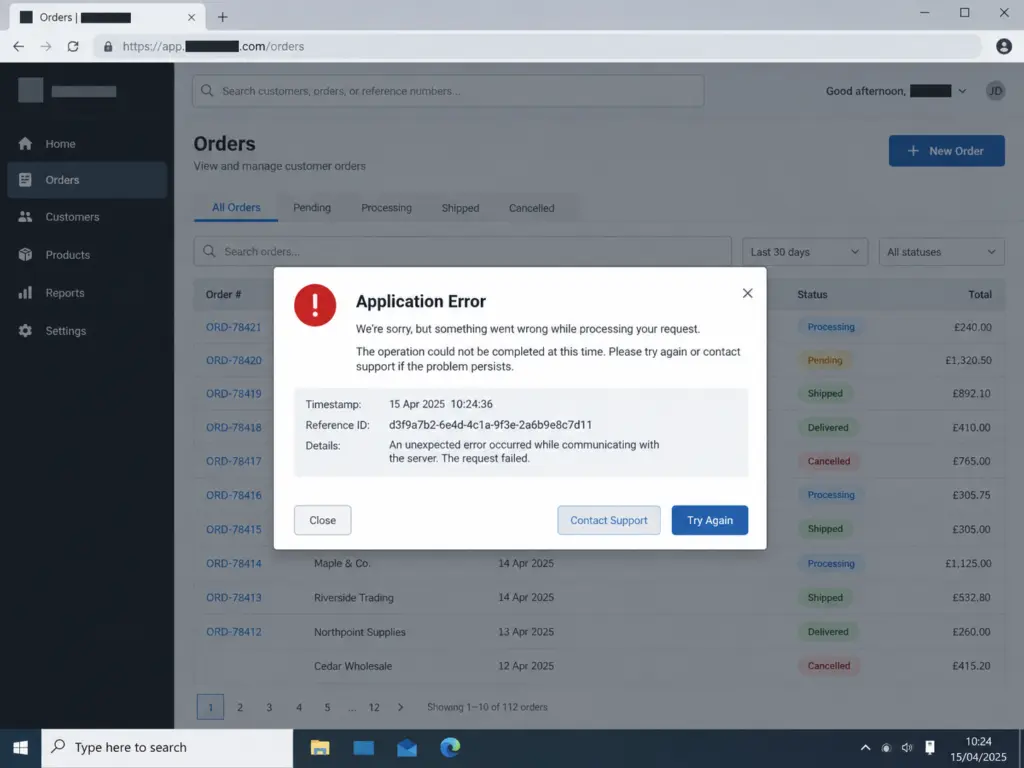Click the red error exclamation icon

coord(315,305)
